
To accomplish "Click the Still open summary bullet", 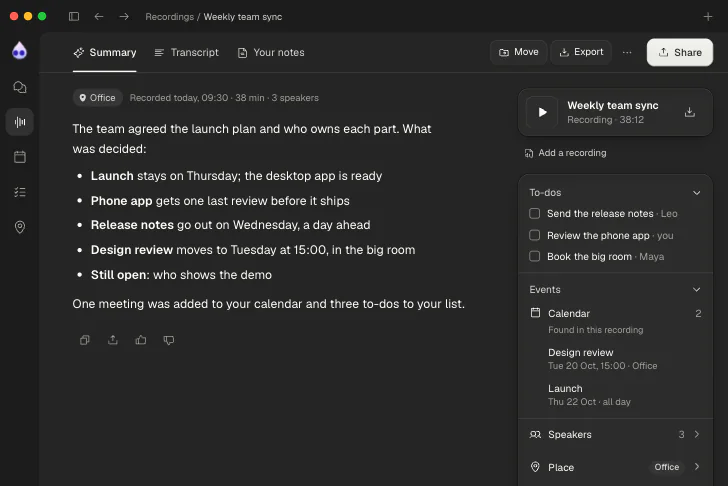I will [181, 275].
